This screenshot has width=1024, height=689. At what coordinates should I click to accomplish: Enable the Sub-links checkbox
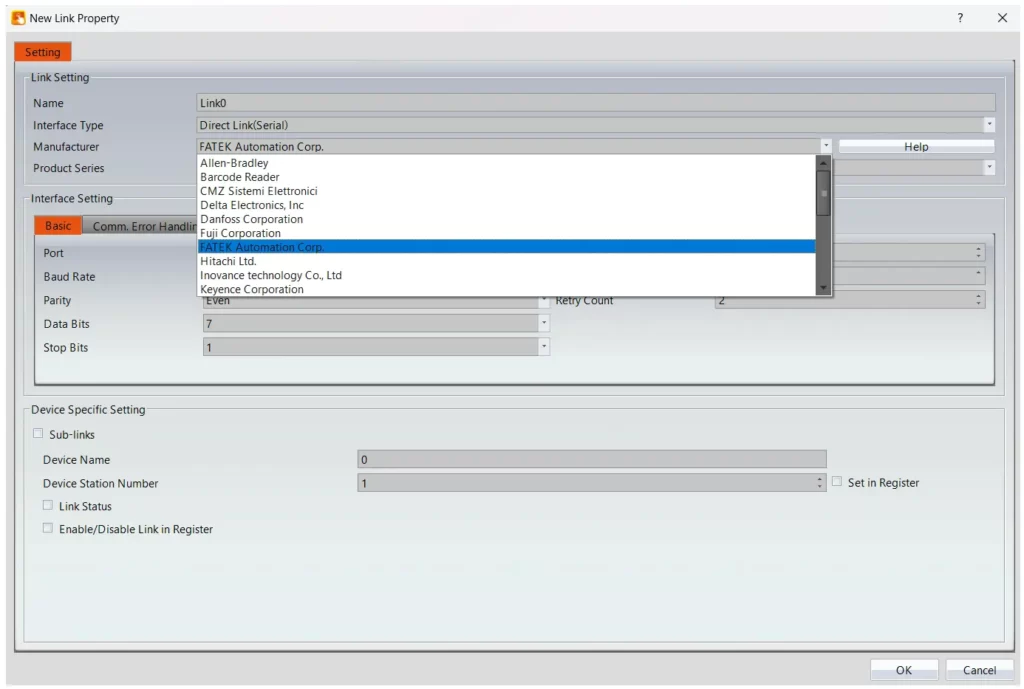(x=39, y=434)
